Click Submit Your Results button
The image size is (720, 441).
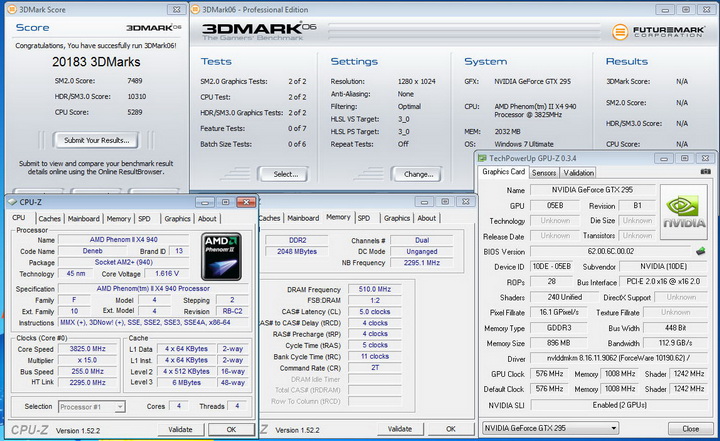pos(96,140)
